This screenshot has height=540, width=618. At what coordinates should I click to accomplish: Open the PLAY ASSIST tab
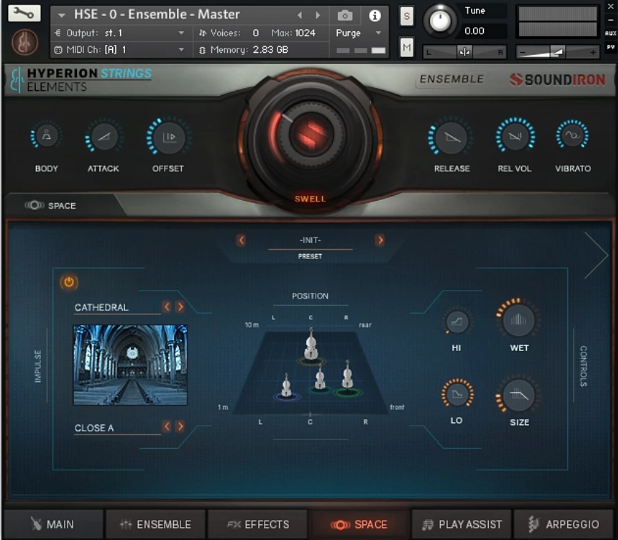462,524
